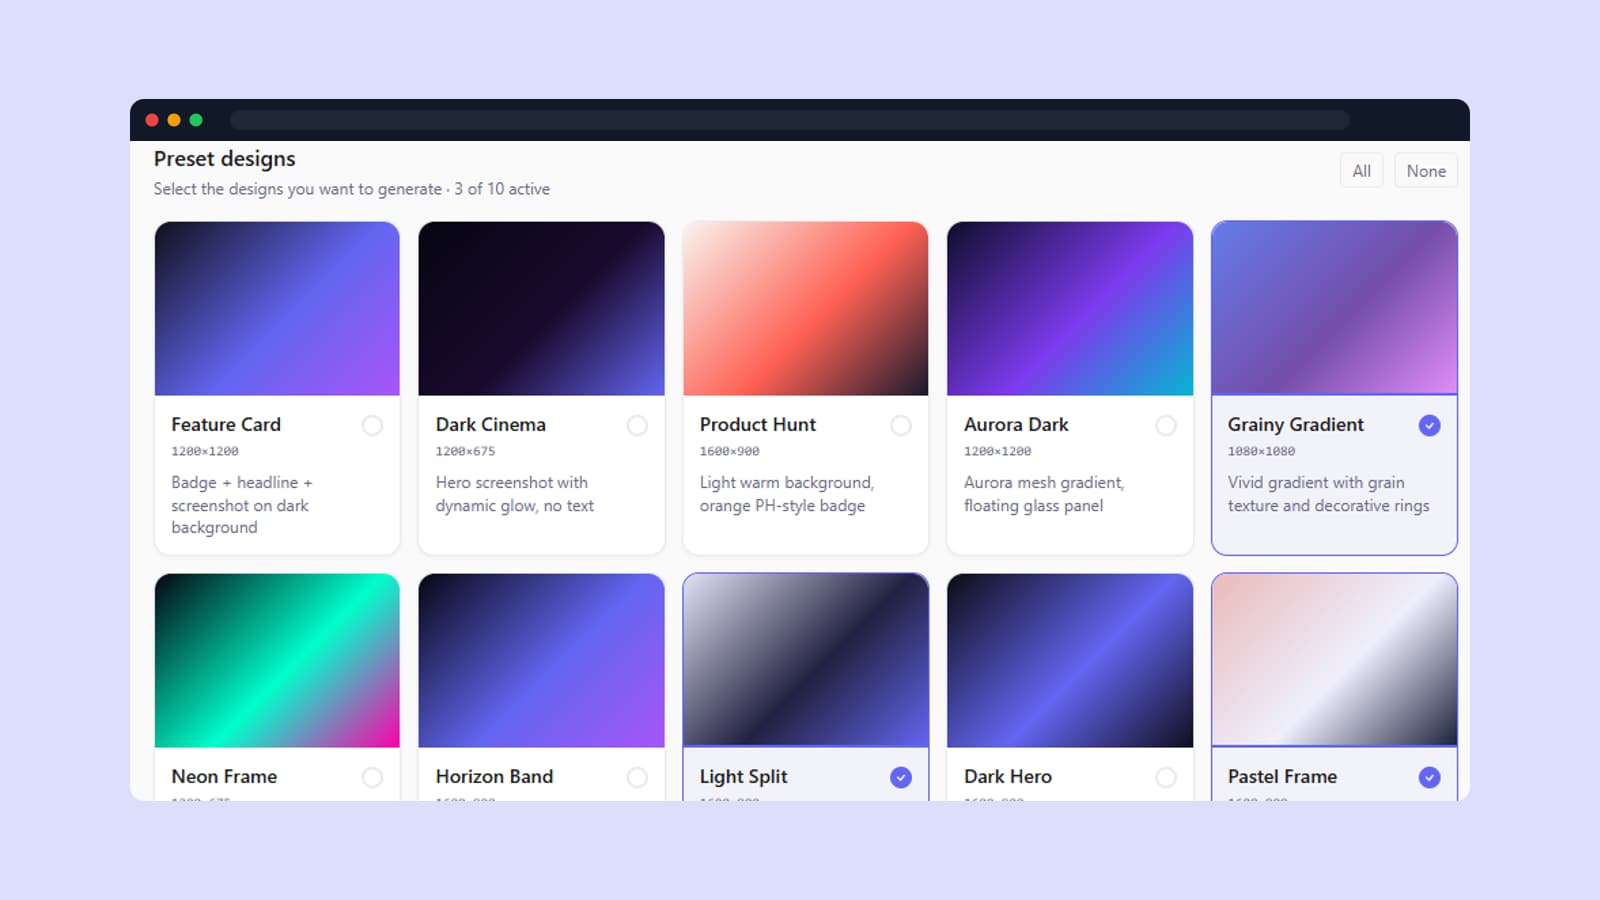Select the Feature Card preset checkbox
1600x900 pixels.
(372, 425)
